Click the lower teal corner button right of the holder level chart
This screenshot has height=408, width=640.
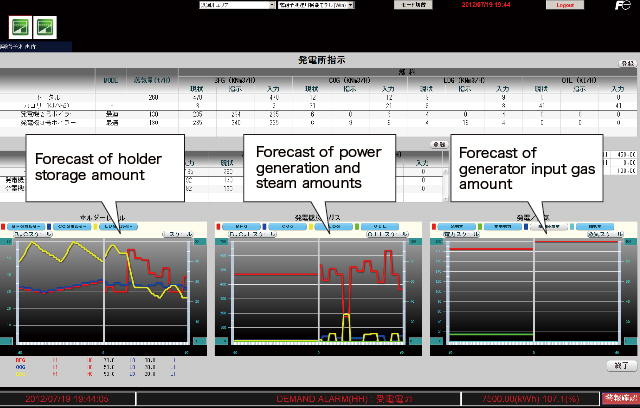click(200, 341)
